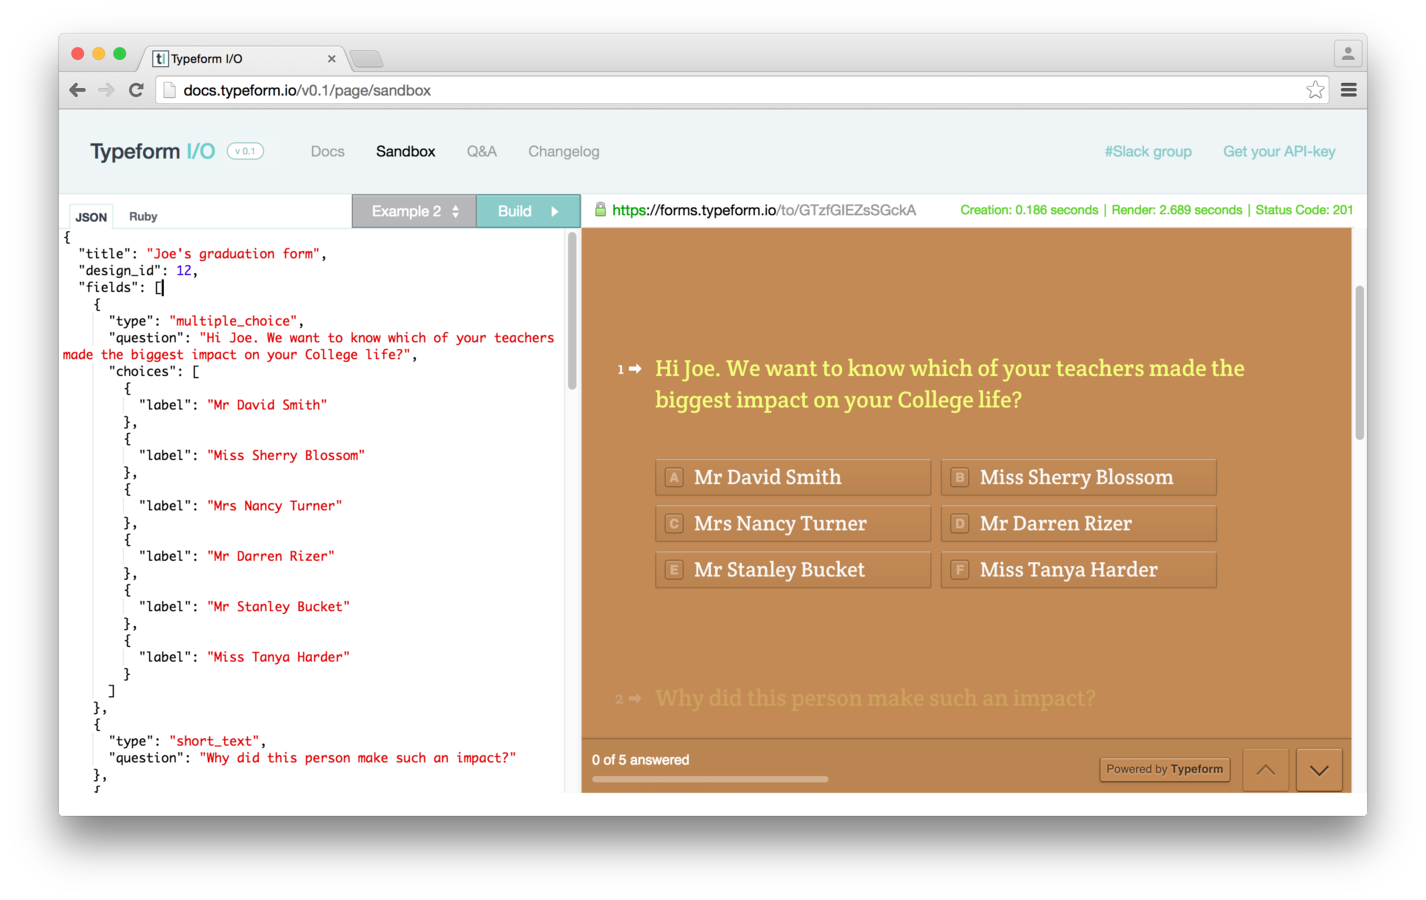The width and height of the screenshot is (1426, 900).
Task: Open the Chrome user profile icon
Action: tap(1347, 54)
